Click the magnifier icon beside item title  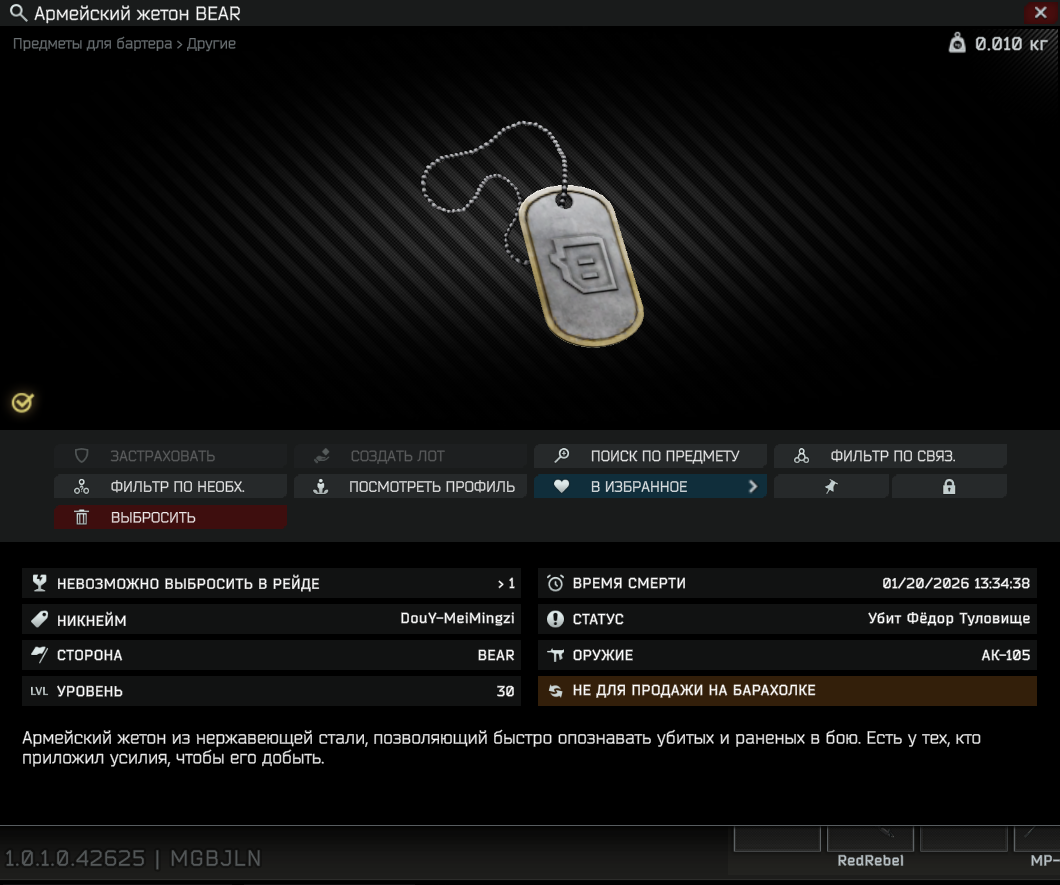point(18,13)
